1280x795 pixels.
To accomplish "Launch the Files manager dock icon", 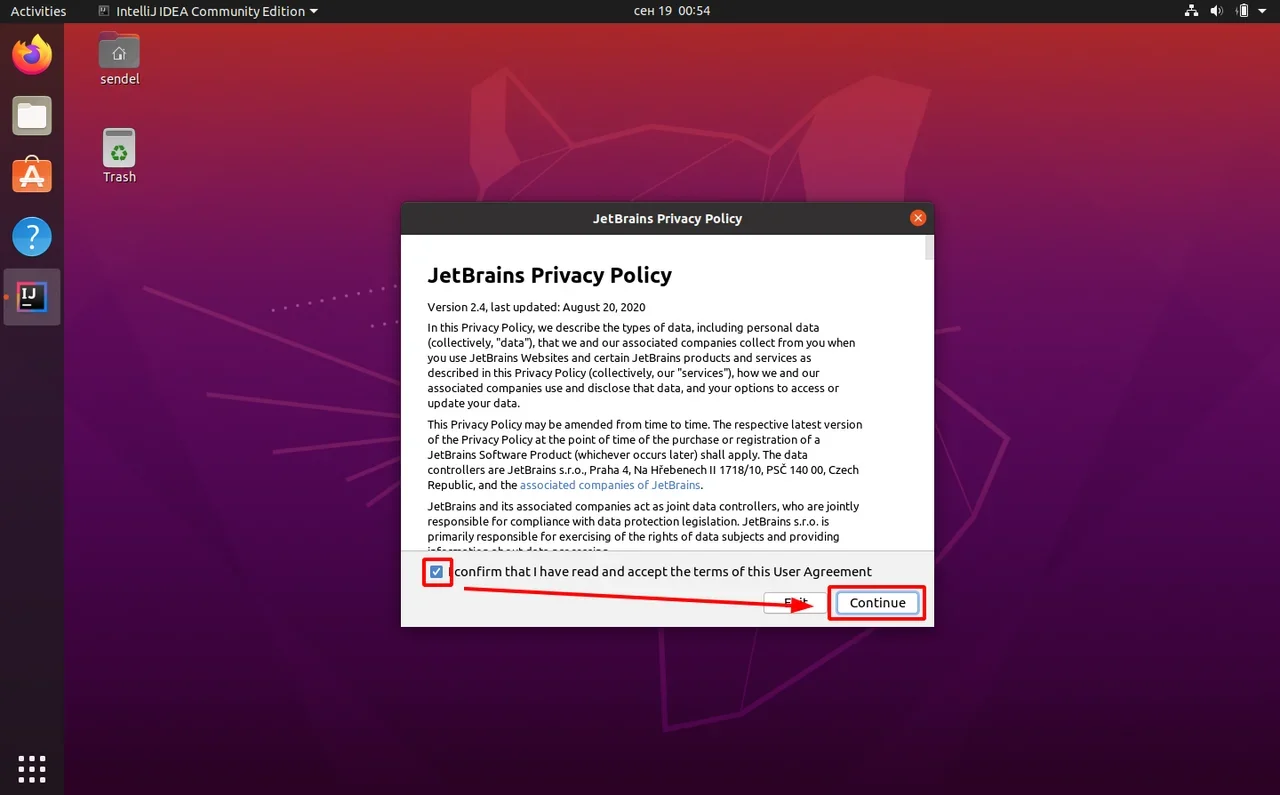I will [x=32, y=116].
